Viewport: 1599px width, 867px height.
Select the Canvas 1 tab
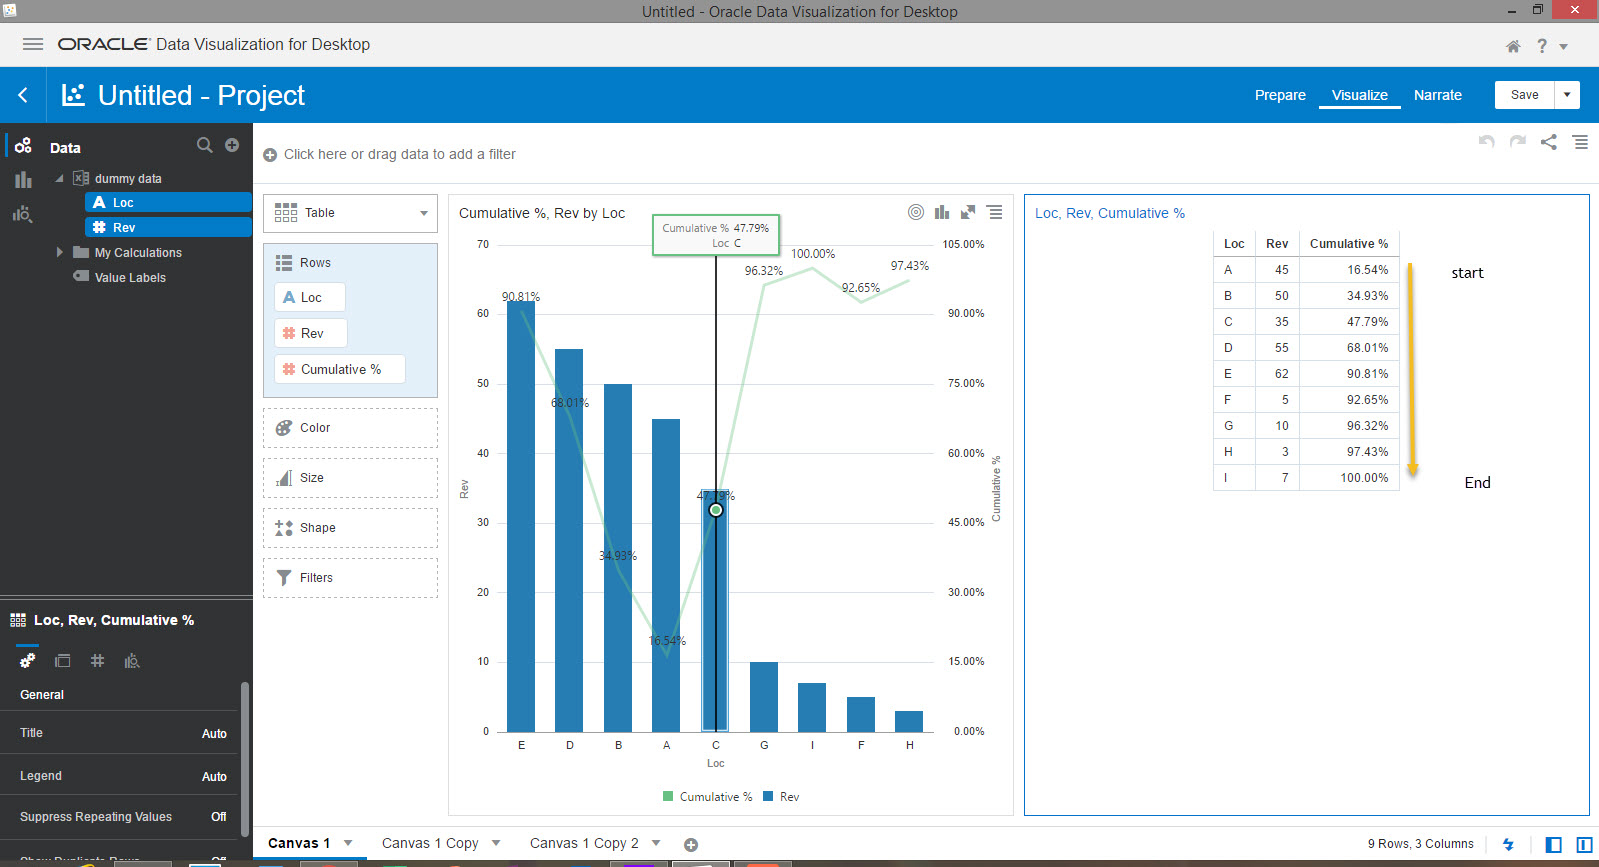point(299,843)
